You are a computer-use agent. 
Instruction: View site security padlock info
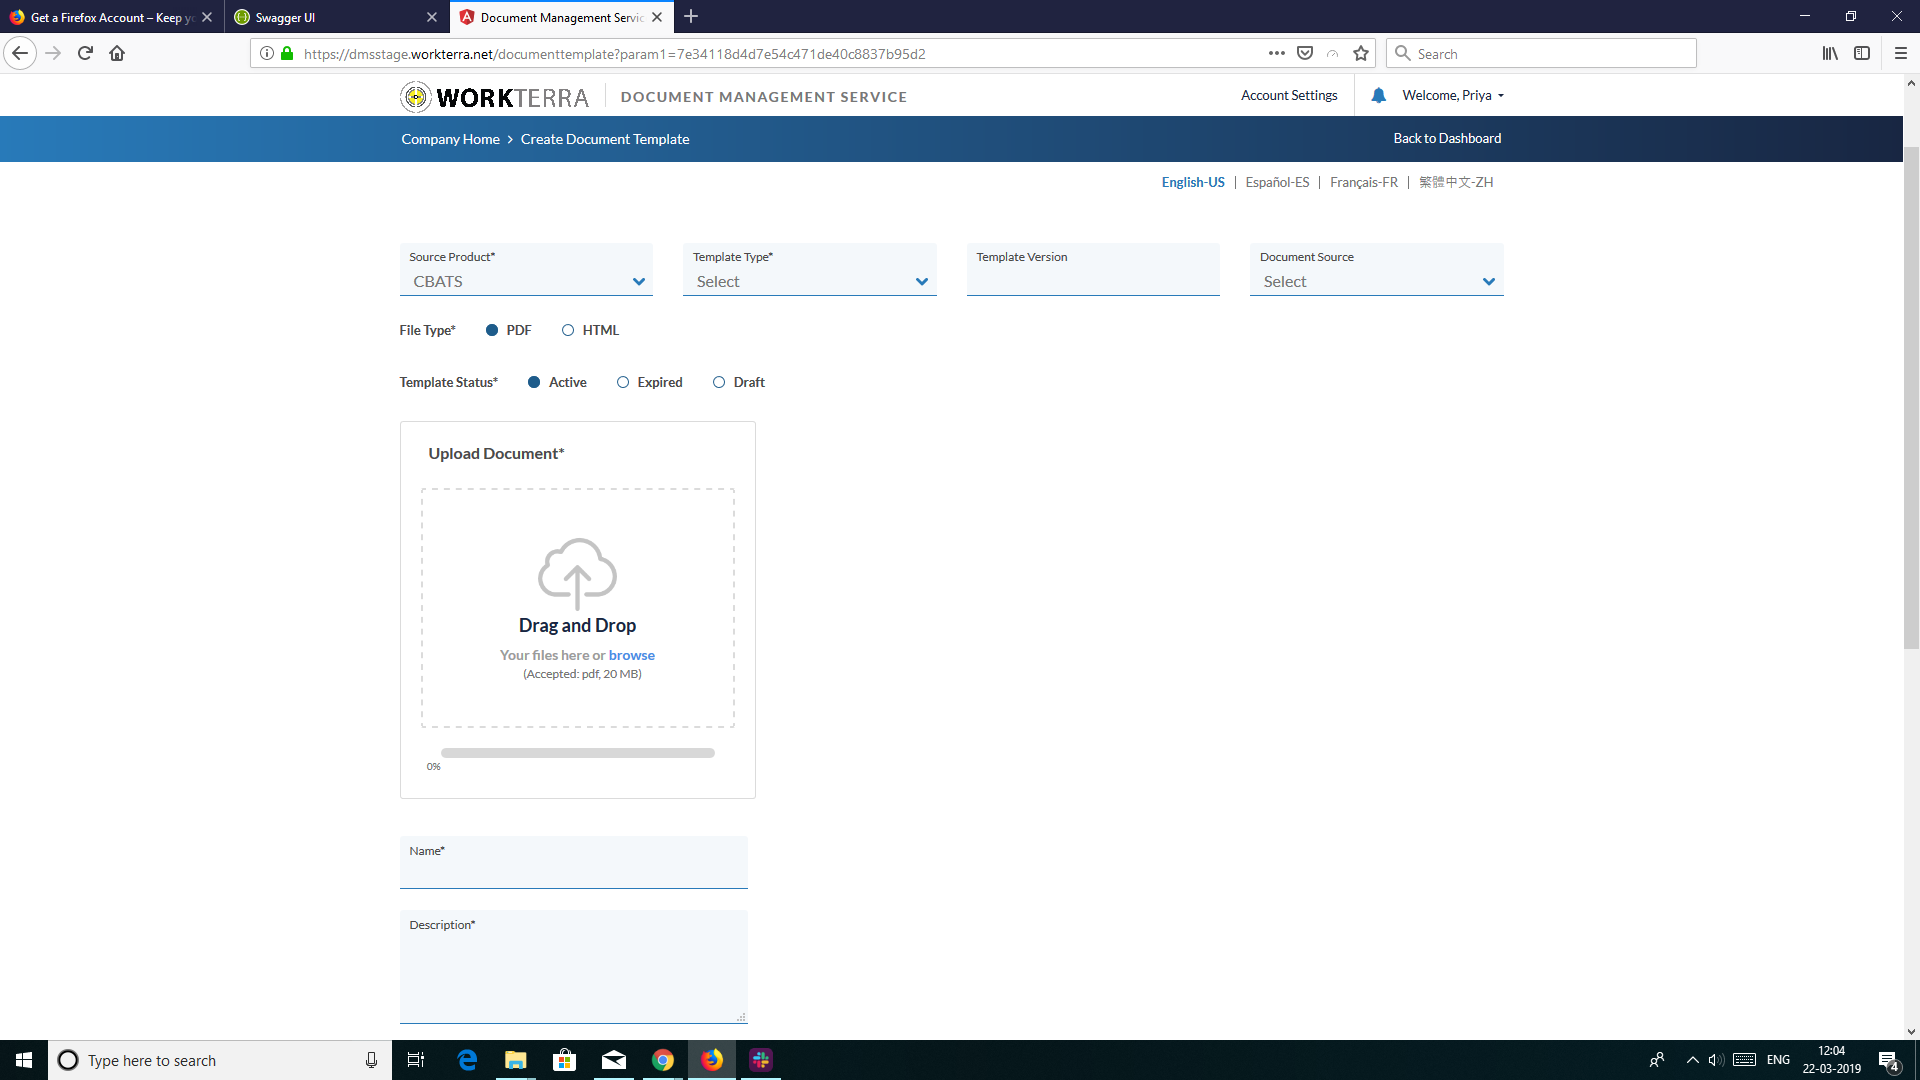(287, 53)
